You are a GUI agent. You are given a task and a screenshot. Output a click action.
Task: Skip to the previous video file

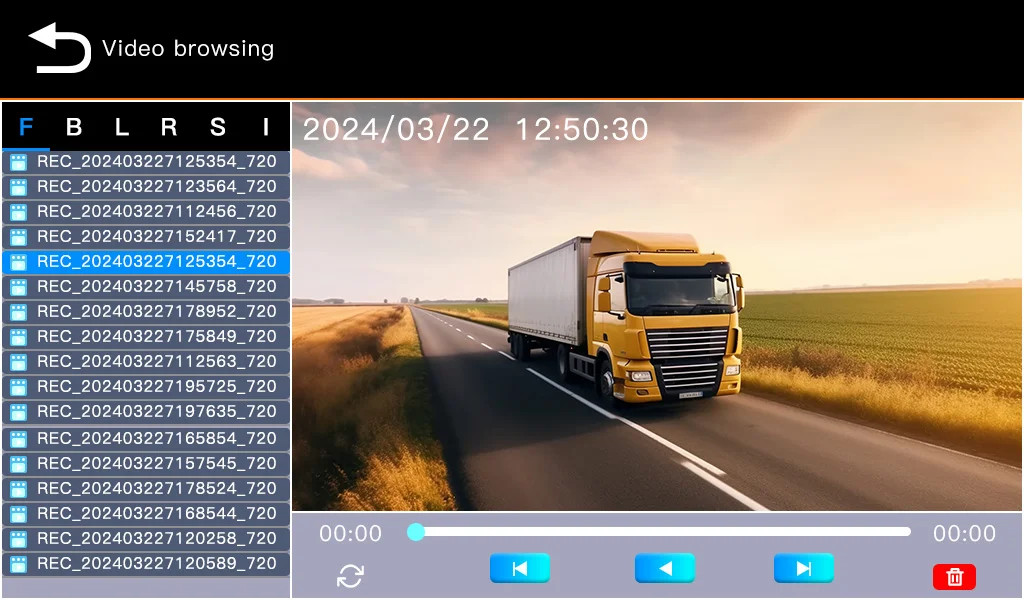click(x=520, y=568)
